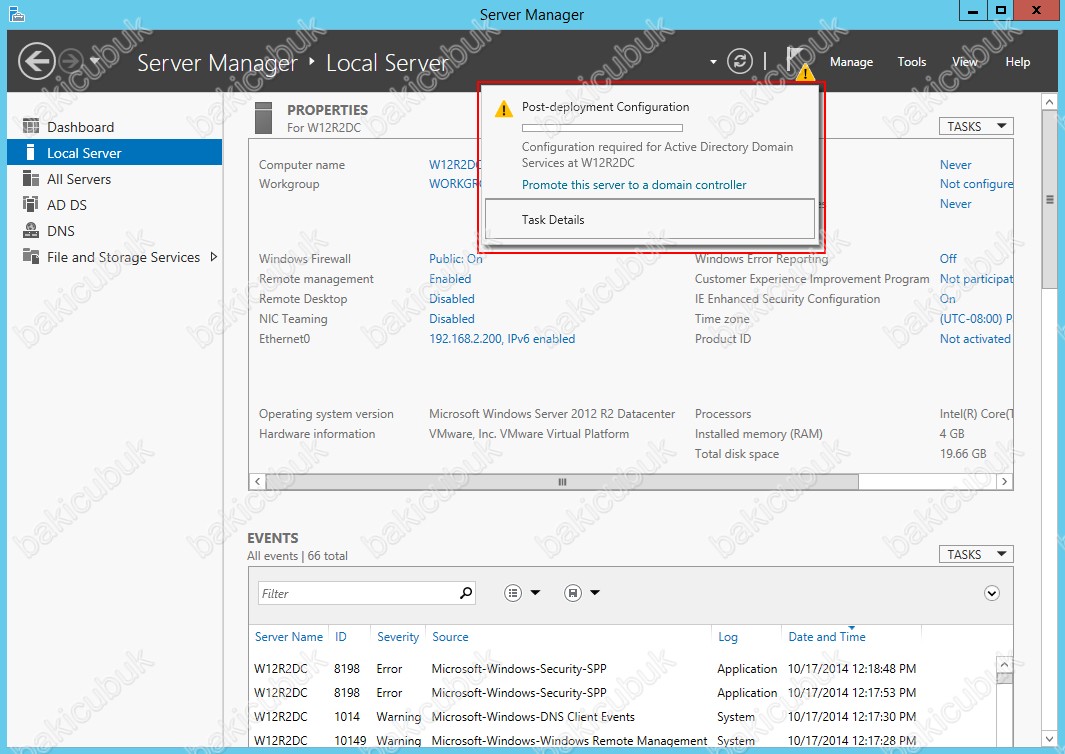Sort events by Source column header
This screenshot has height=754, width=1065.
click(x=450, y=636)
